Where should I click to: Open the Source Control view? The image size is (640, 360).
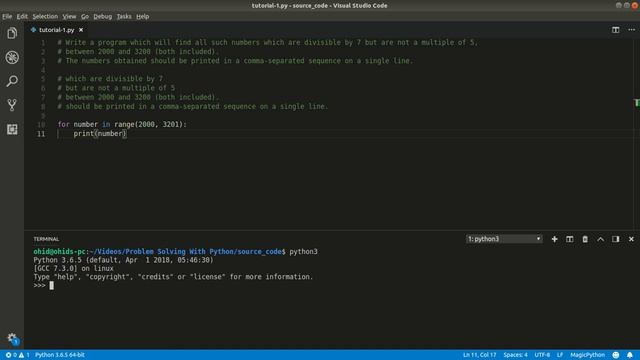pos(12,105)
